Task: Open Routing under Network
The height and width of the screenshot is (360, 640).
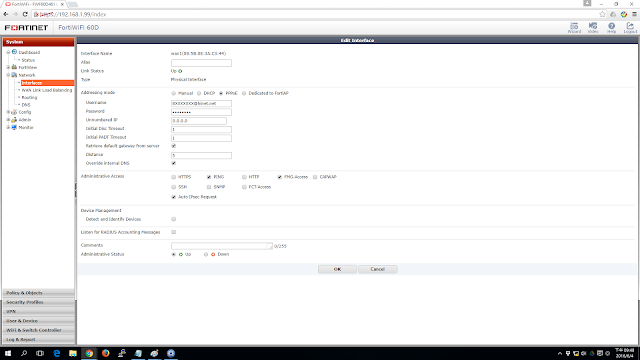Action: (29, 98)
